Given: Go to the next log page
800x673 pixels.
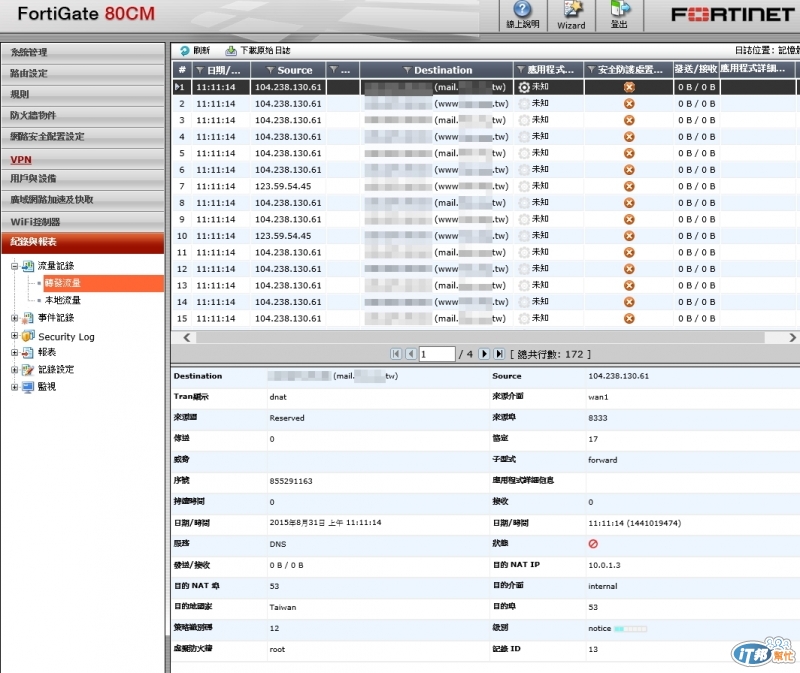Looking at the screenshot, I should [x=484, y=354].
